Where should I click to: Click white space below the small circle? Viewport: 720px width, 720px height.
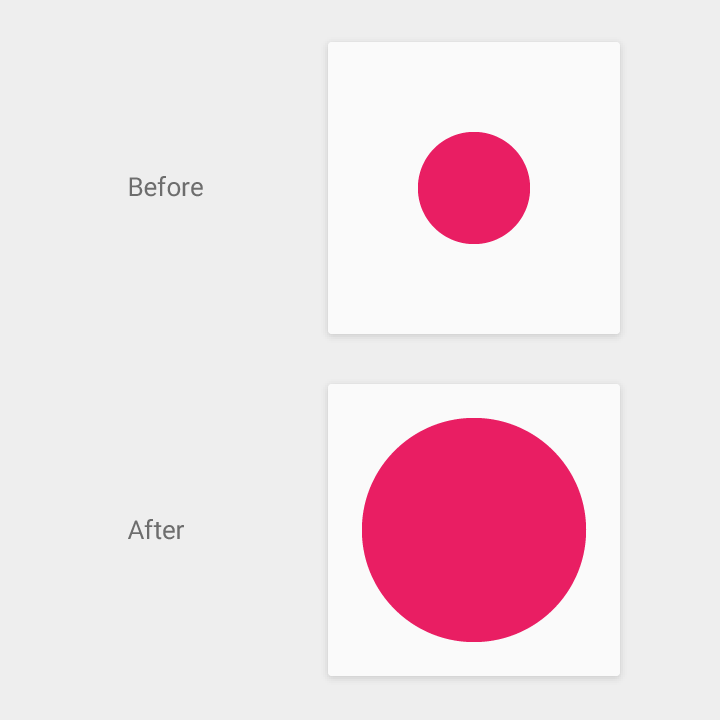[x=474, y=289]
